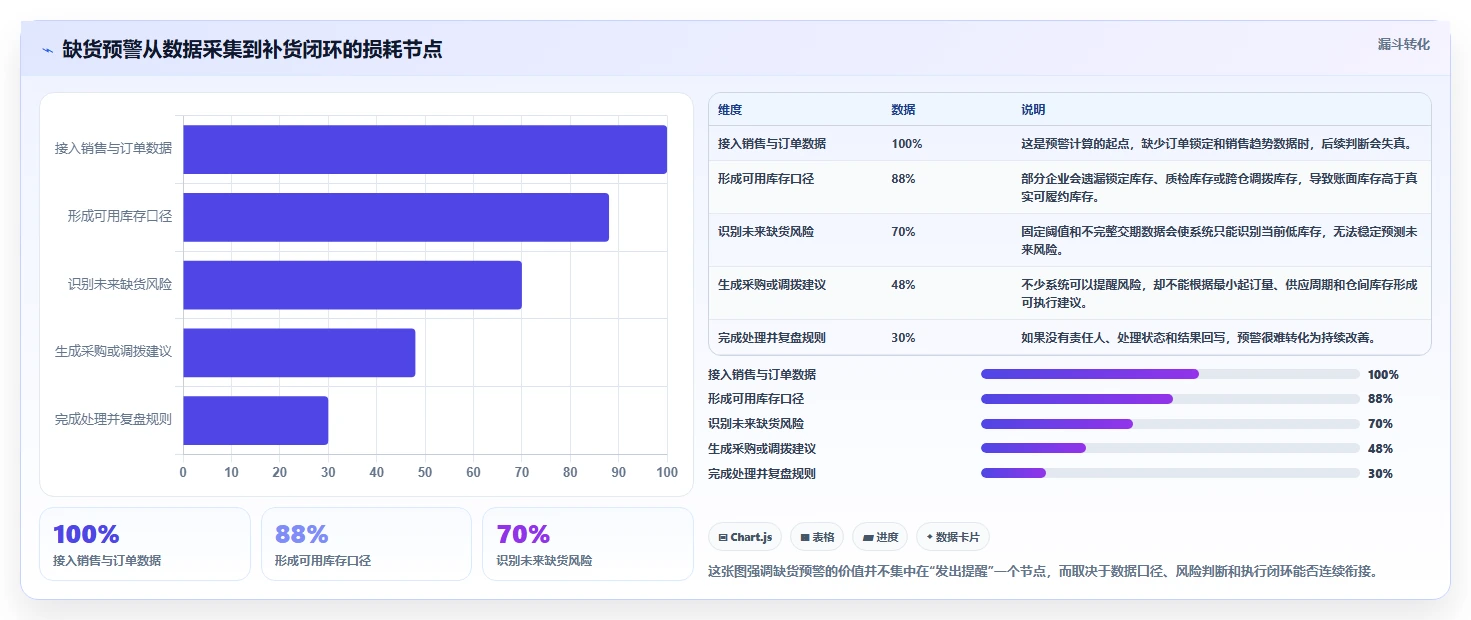The width and height of the screenshot is (1471, 620).
Task: Click the 完成处理并复盘规则 bar in the chart
Action: click(255, 420)
